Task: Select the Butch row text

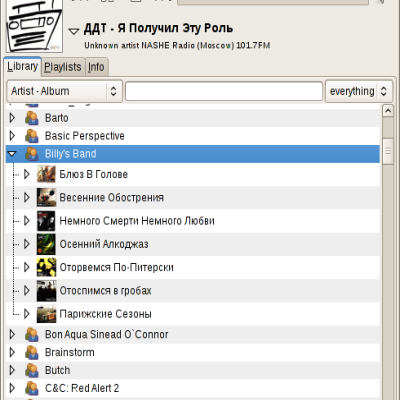Action: (58, 370)
